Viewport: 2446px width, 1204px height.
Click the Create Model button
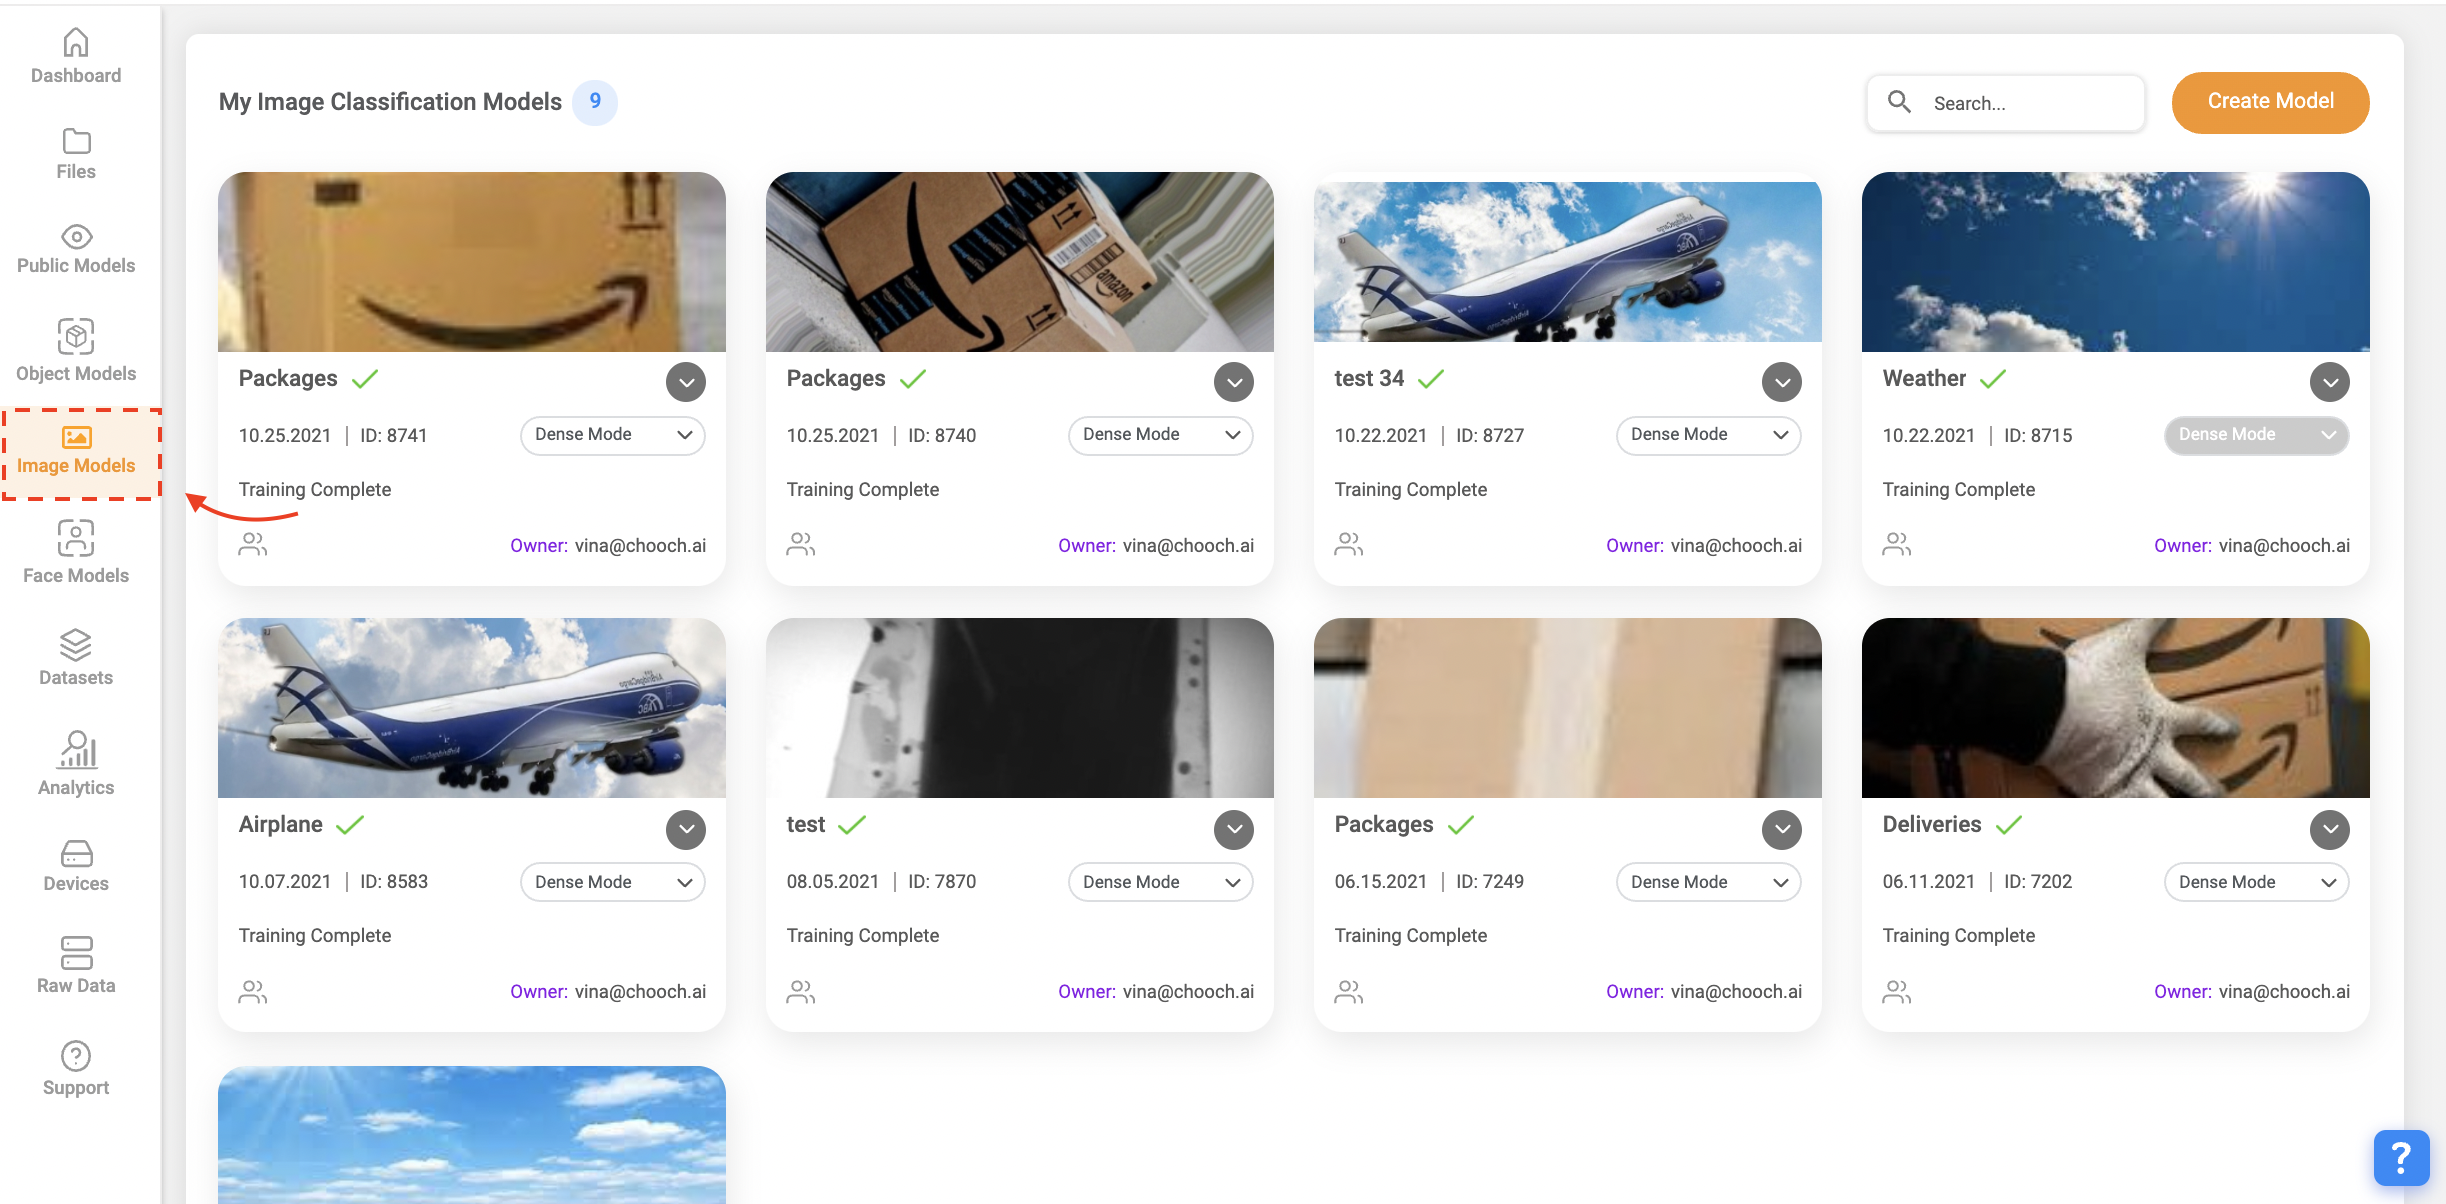tap(2269, 102)
